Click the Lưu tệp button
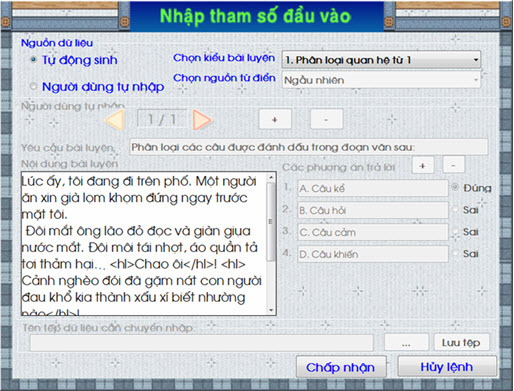514x391 pixels. point(462,342)
